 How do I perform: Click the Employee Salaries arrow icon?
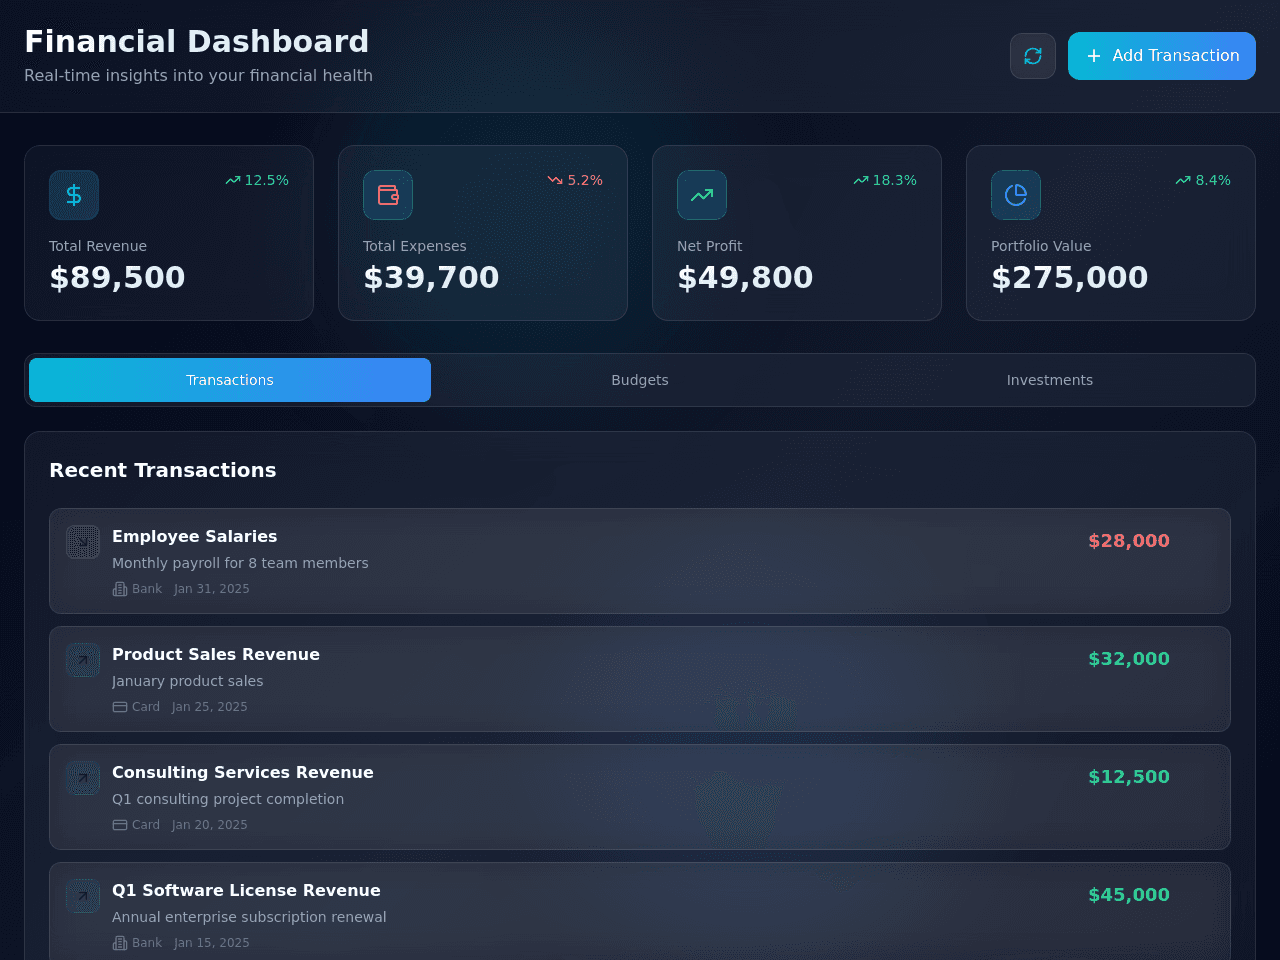pos(83,542)
